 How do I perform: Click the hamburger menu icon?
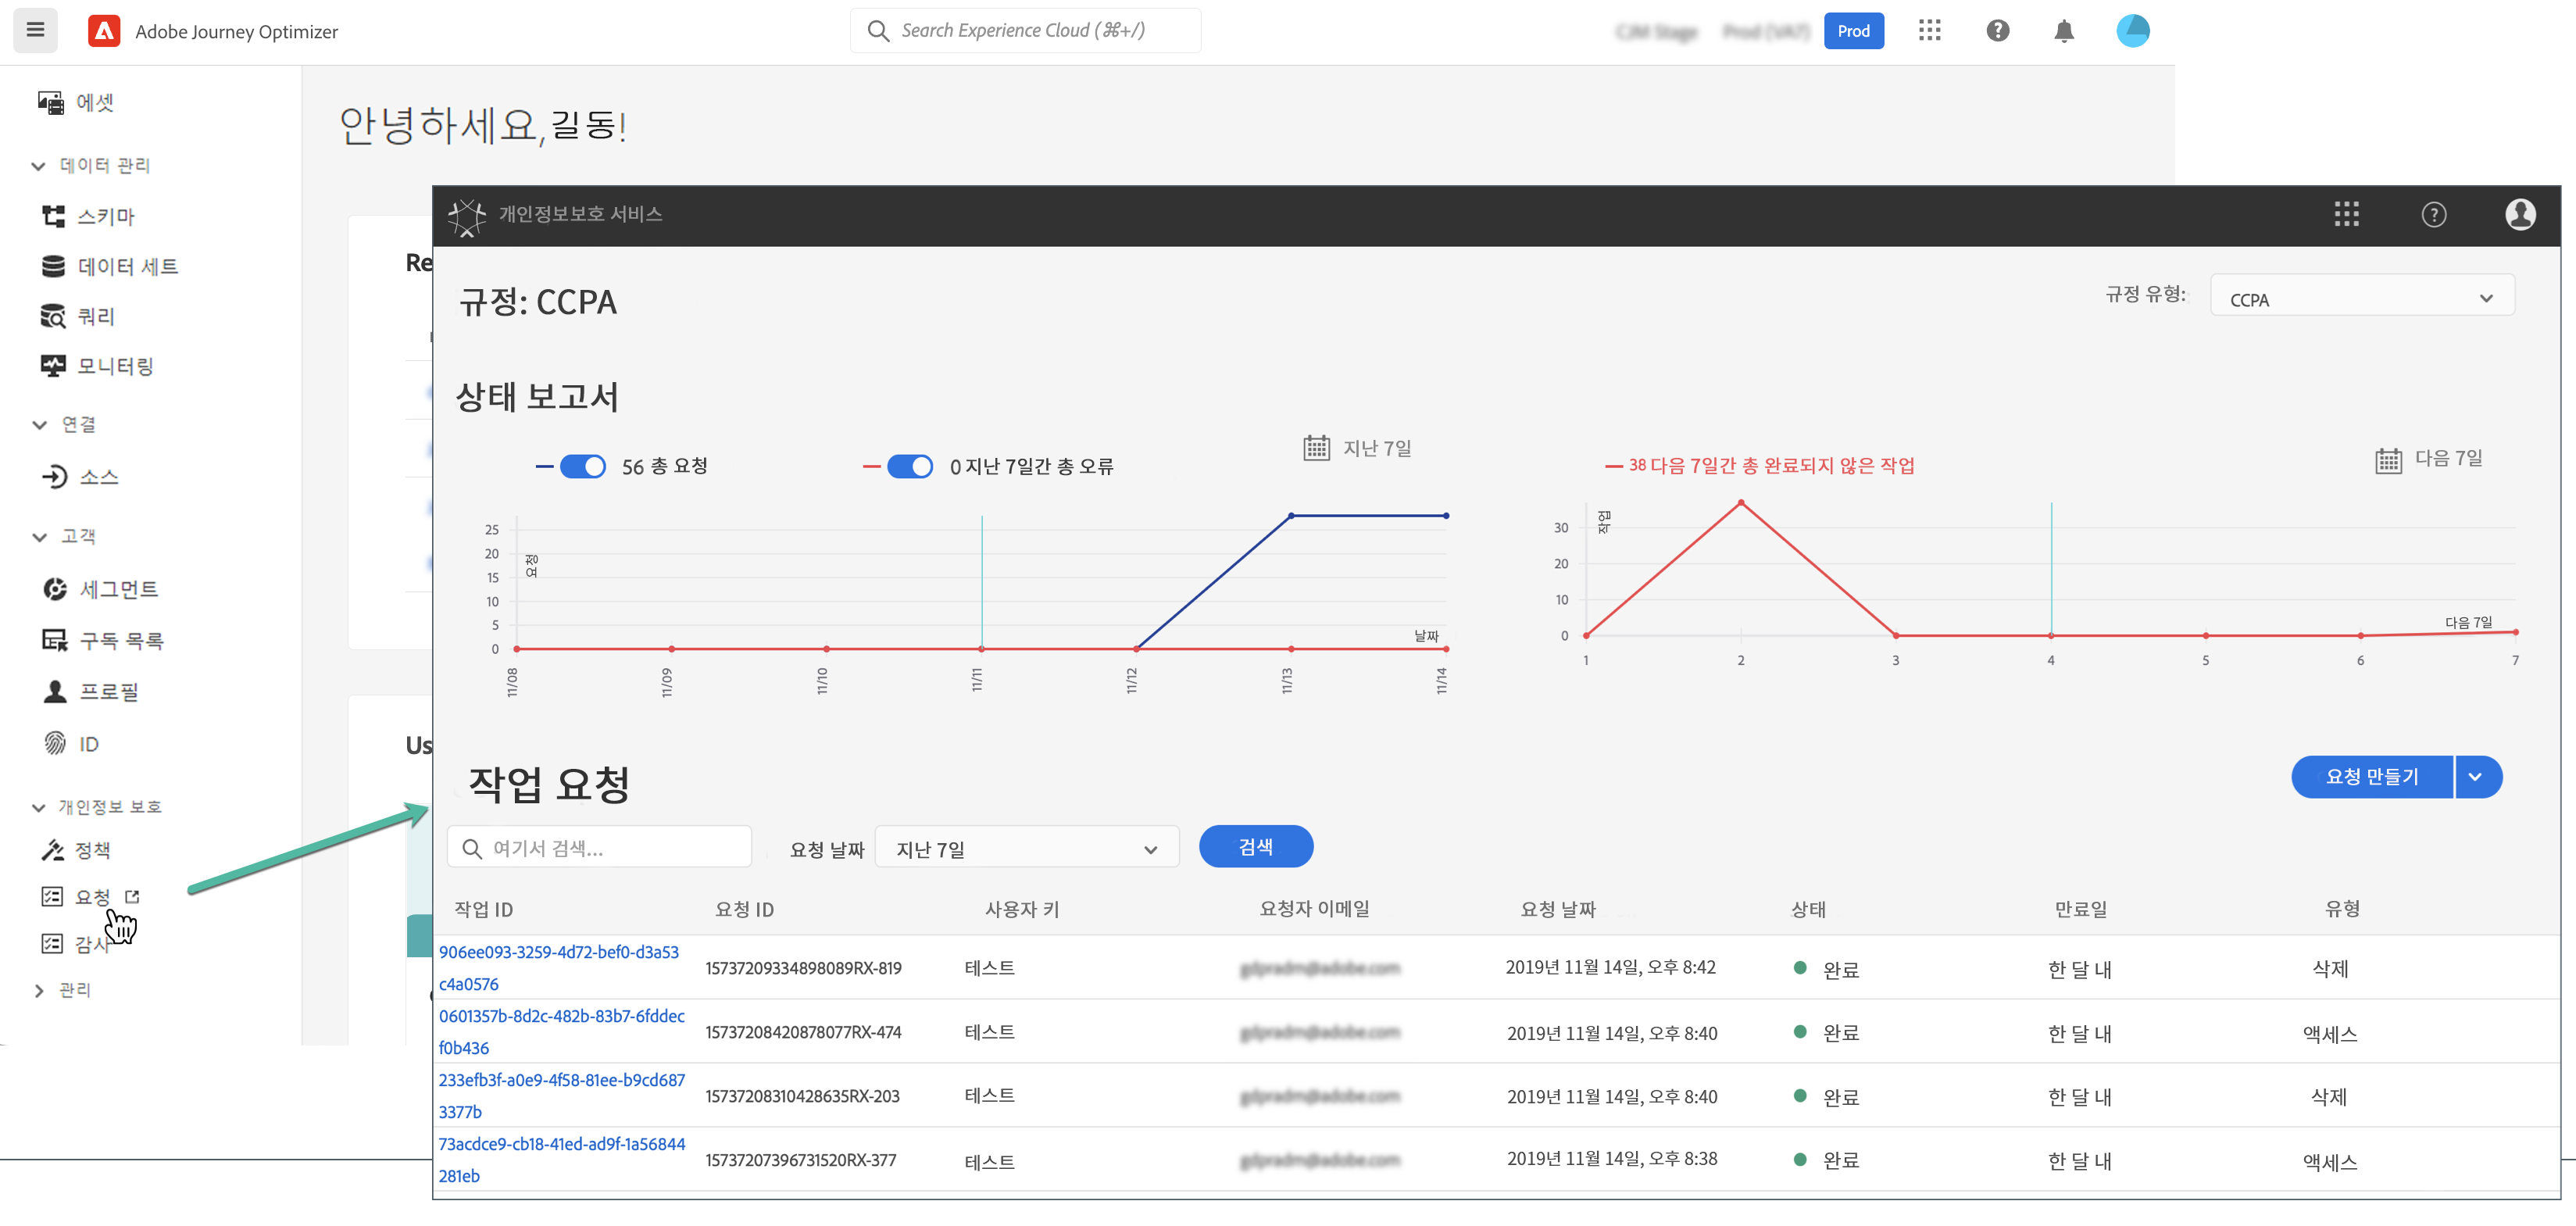point(35,30)
